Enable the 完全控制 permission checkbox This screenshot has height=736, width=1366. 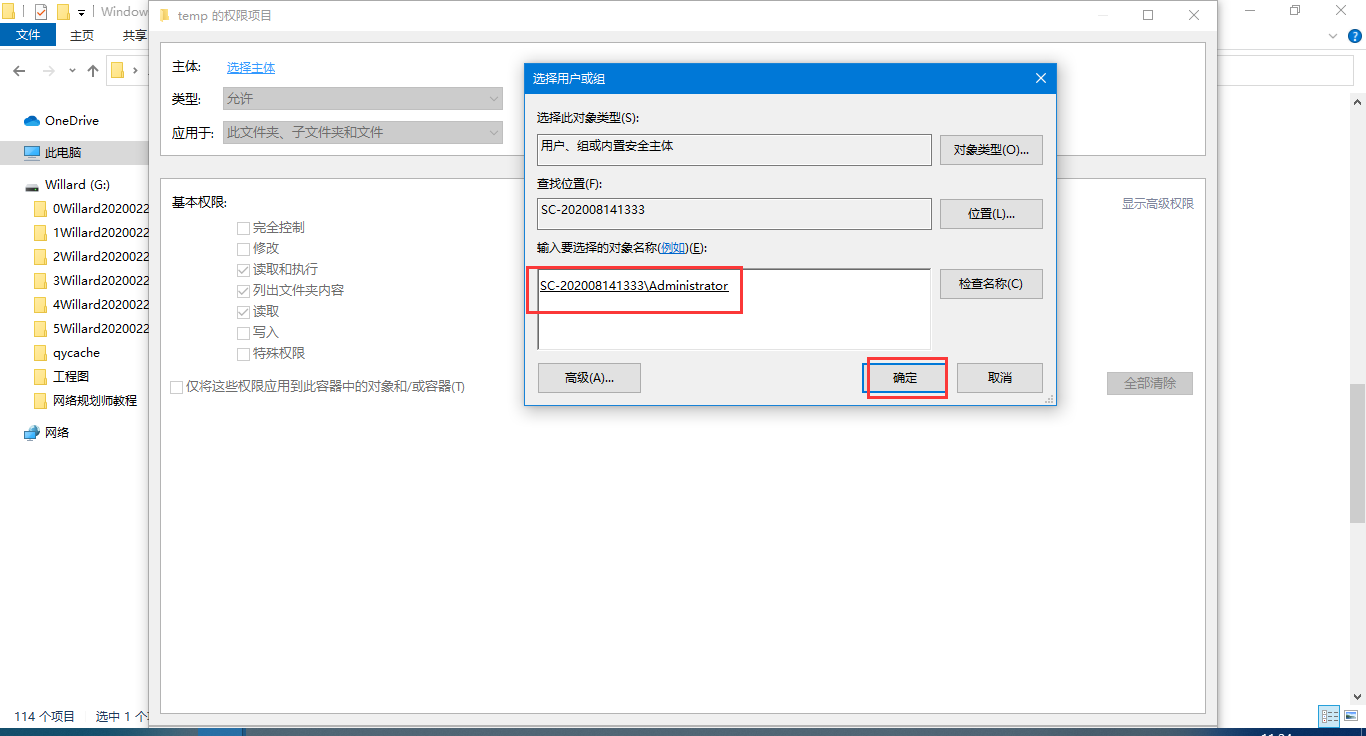pyautogui.click(x=242, y=227)
